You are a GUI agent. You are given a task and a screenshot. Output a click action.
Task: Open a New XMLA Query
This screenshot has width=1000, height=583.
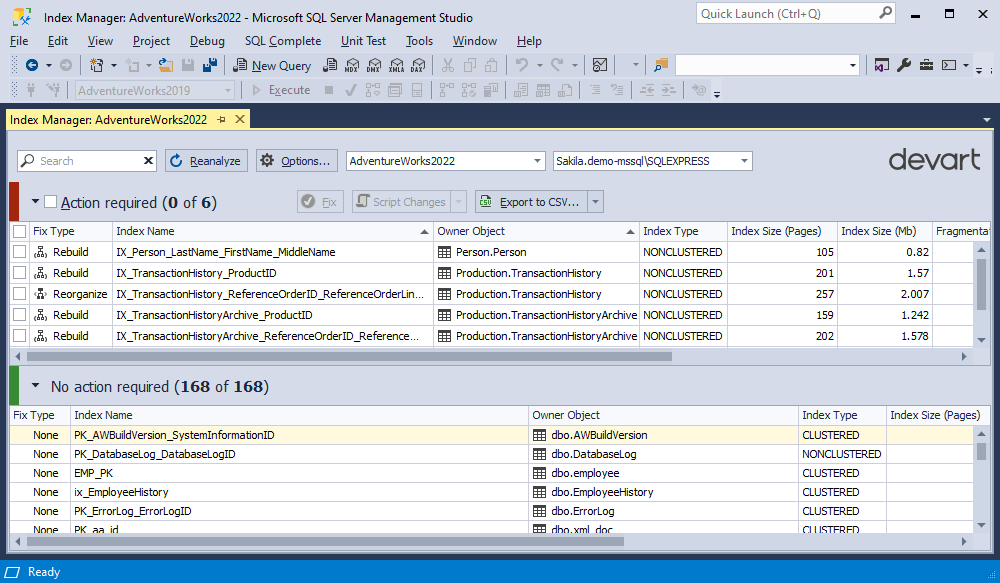point(396,65)
